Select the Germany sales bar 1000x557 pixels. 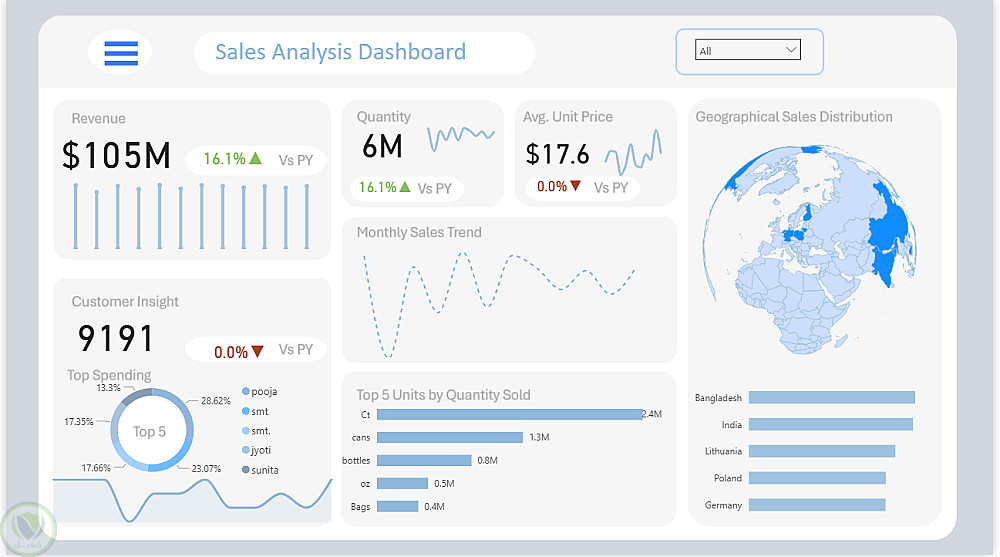click(817, 505)
